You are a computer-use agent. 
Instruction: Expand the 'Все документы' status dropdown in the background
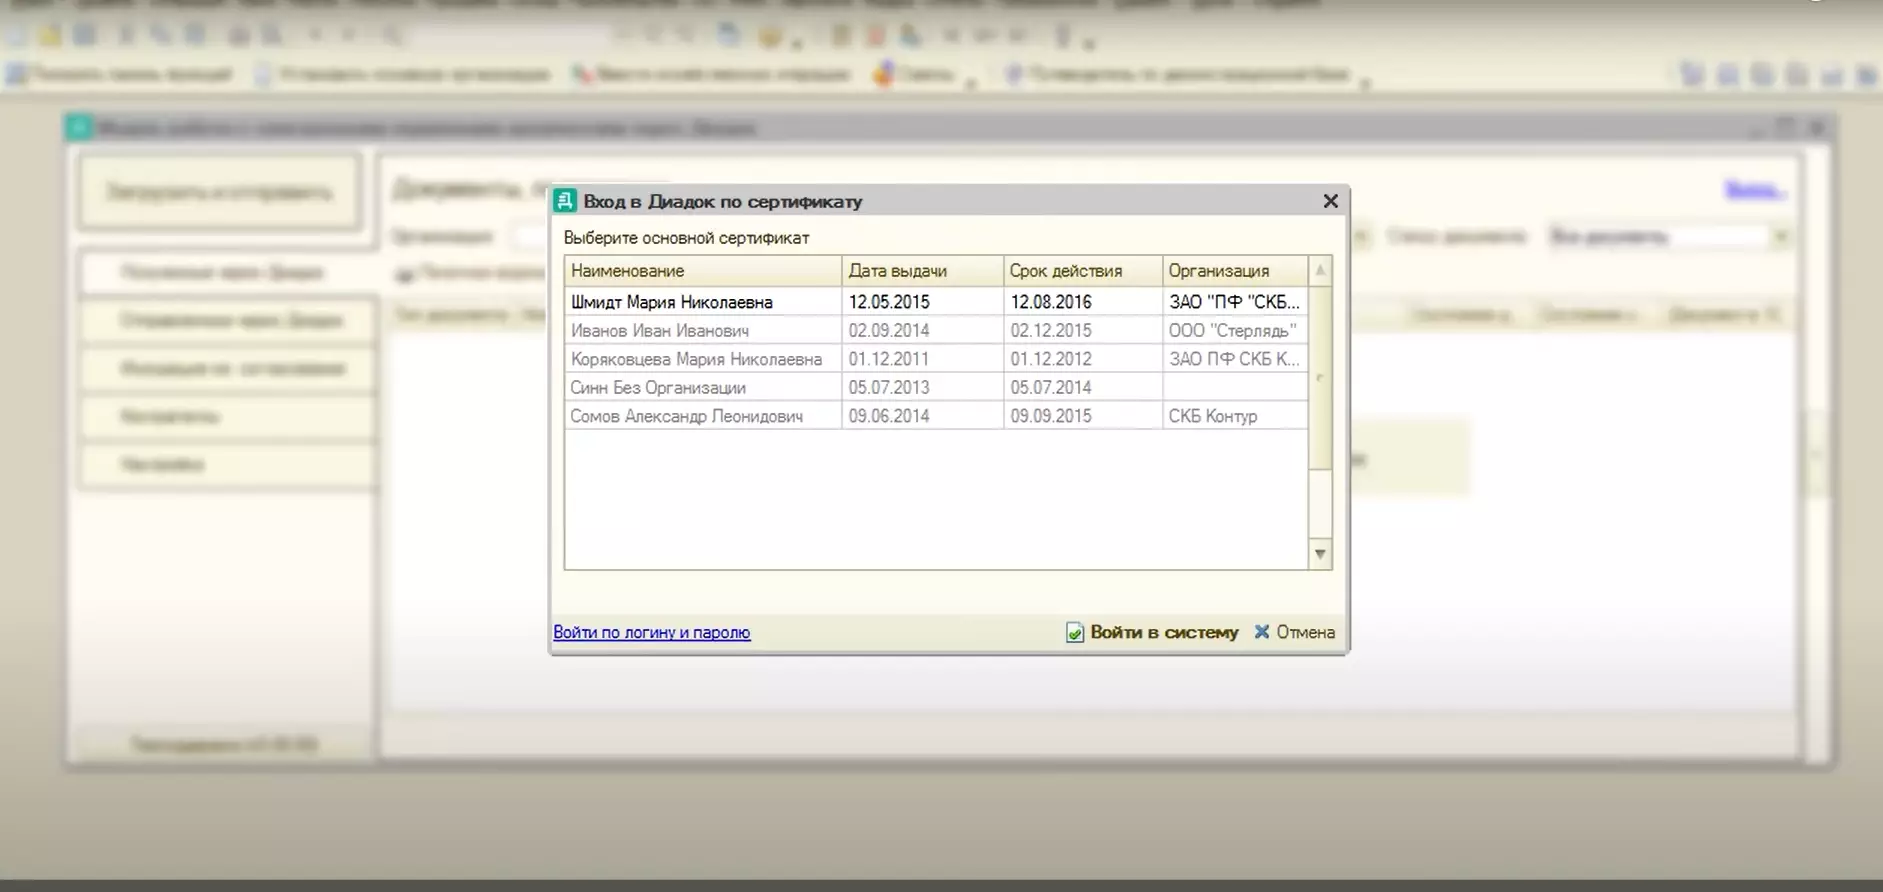[1780, 237]
